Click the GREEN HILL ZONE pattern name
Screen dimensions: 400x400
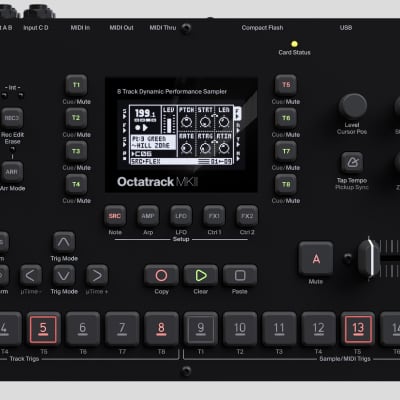[153, 142]
